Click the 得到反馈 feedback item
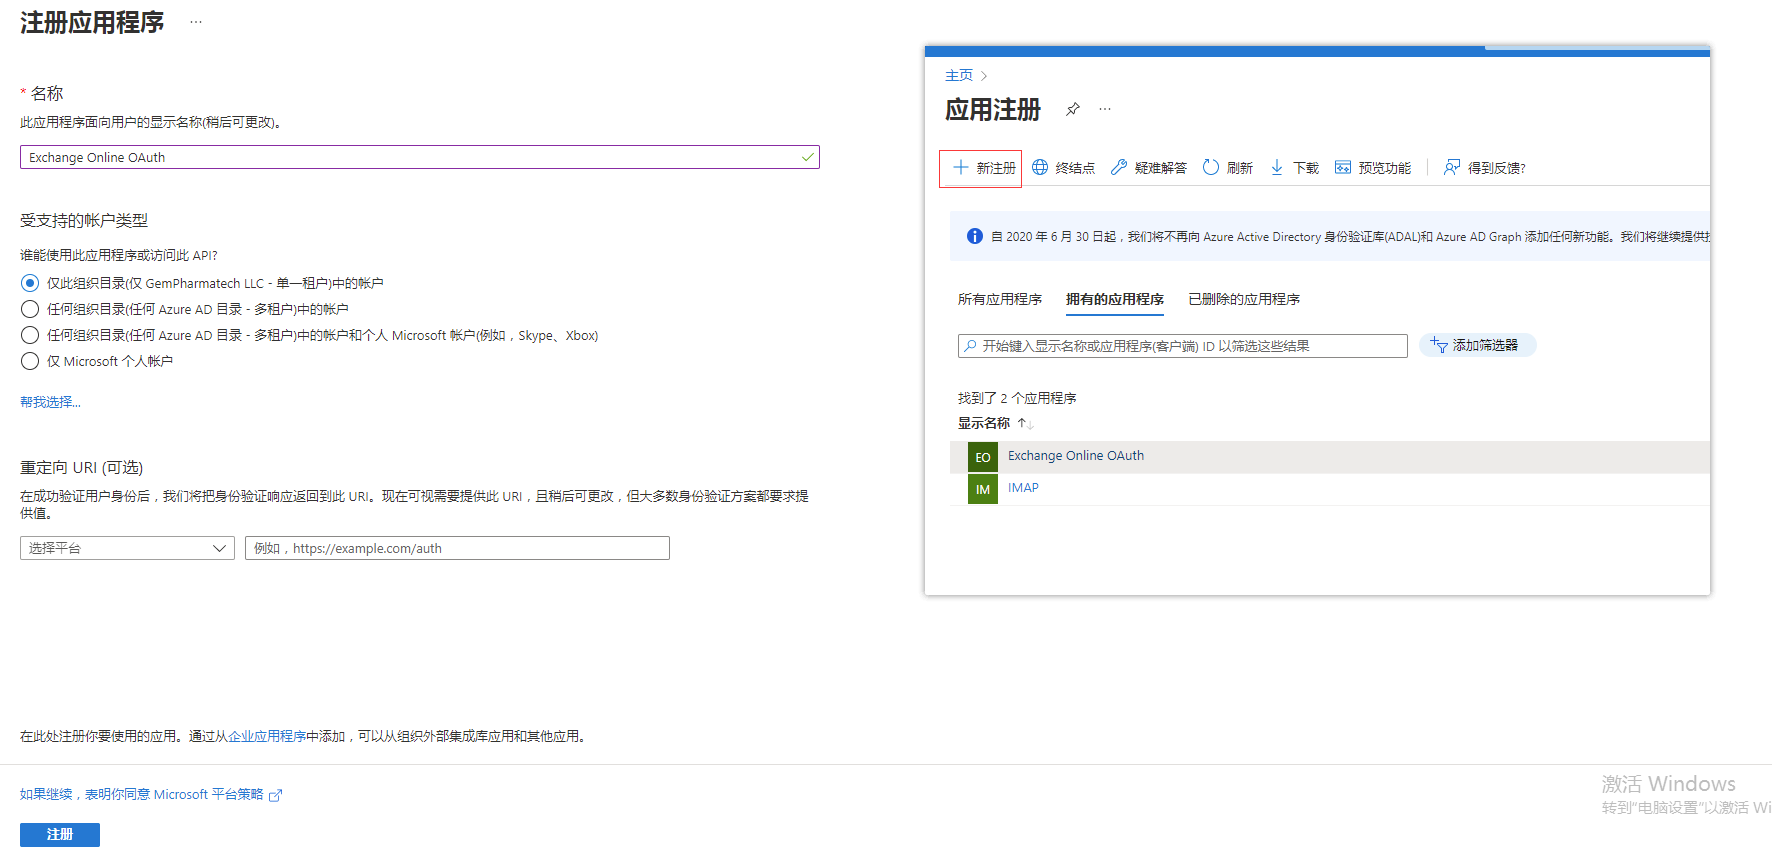 [1484, 168]
